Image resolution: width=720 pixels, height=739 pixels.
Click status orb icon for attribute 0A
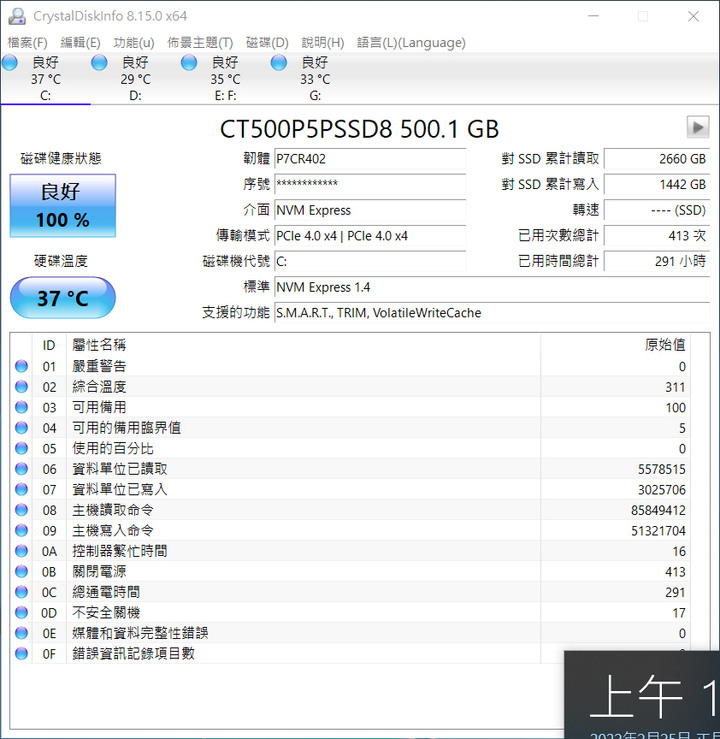(x=22, y=551)
